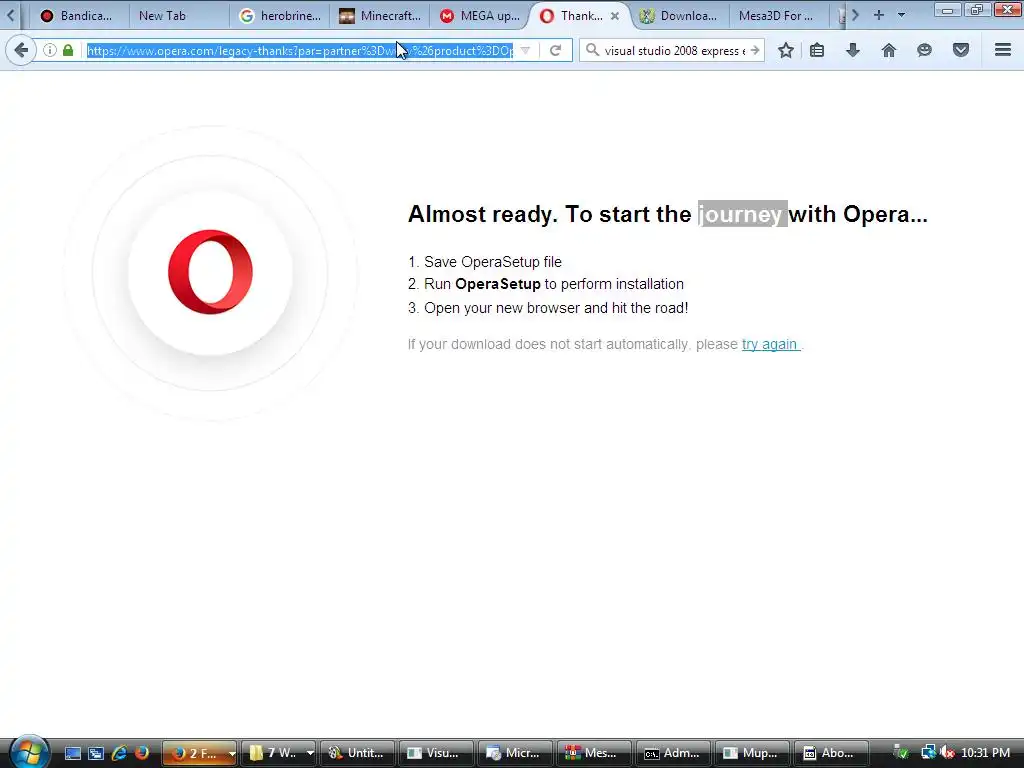Image resolution: width=1024 pixels, height=768 pixels.
Task: Switch to the MEGA up... tab
Action: tap(480, 16)
